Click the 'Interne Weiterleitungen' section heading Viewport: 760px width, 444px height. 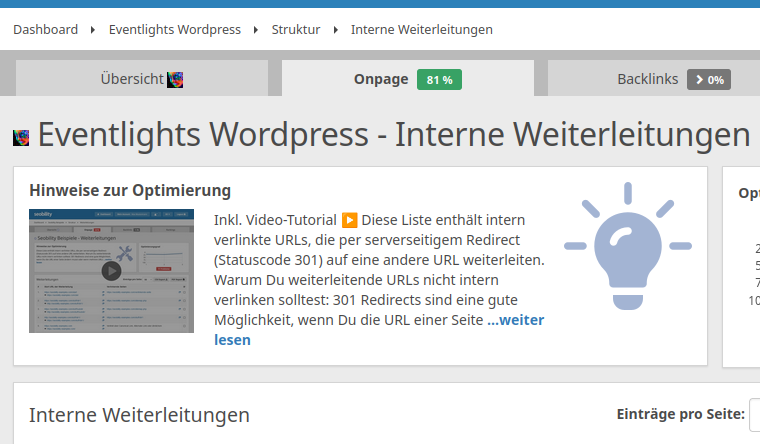(x=139, y=415)
